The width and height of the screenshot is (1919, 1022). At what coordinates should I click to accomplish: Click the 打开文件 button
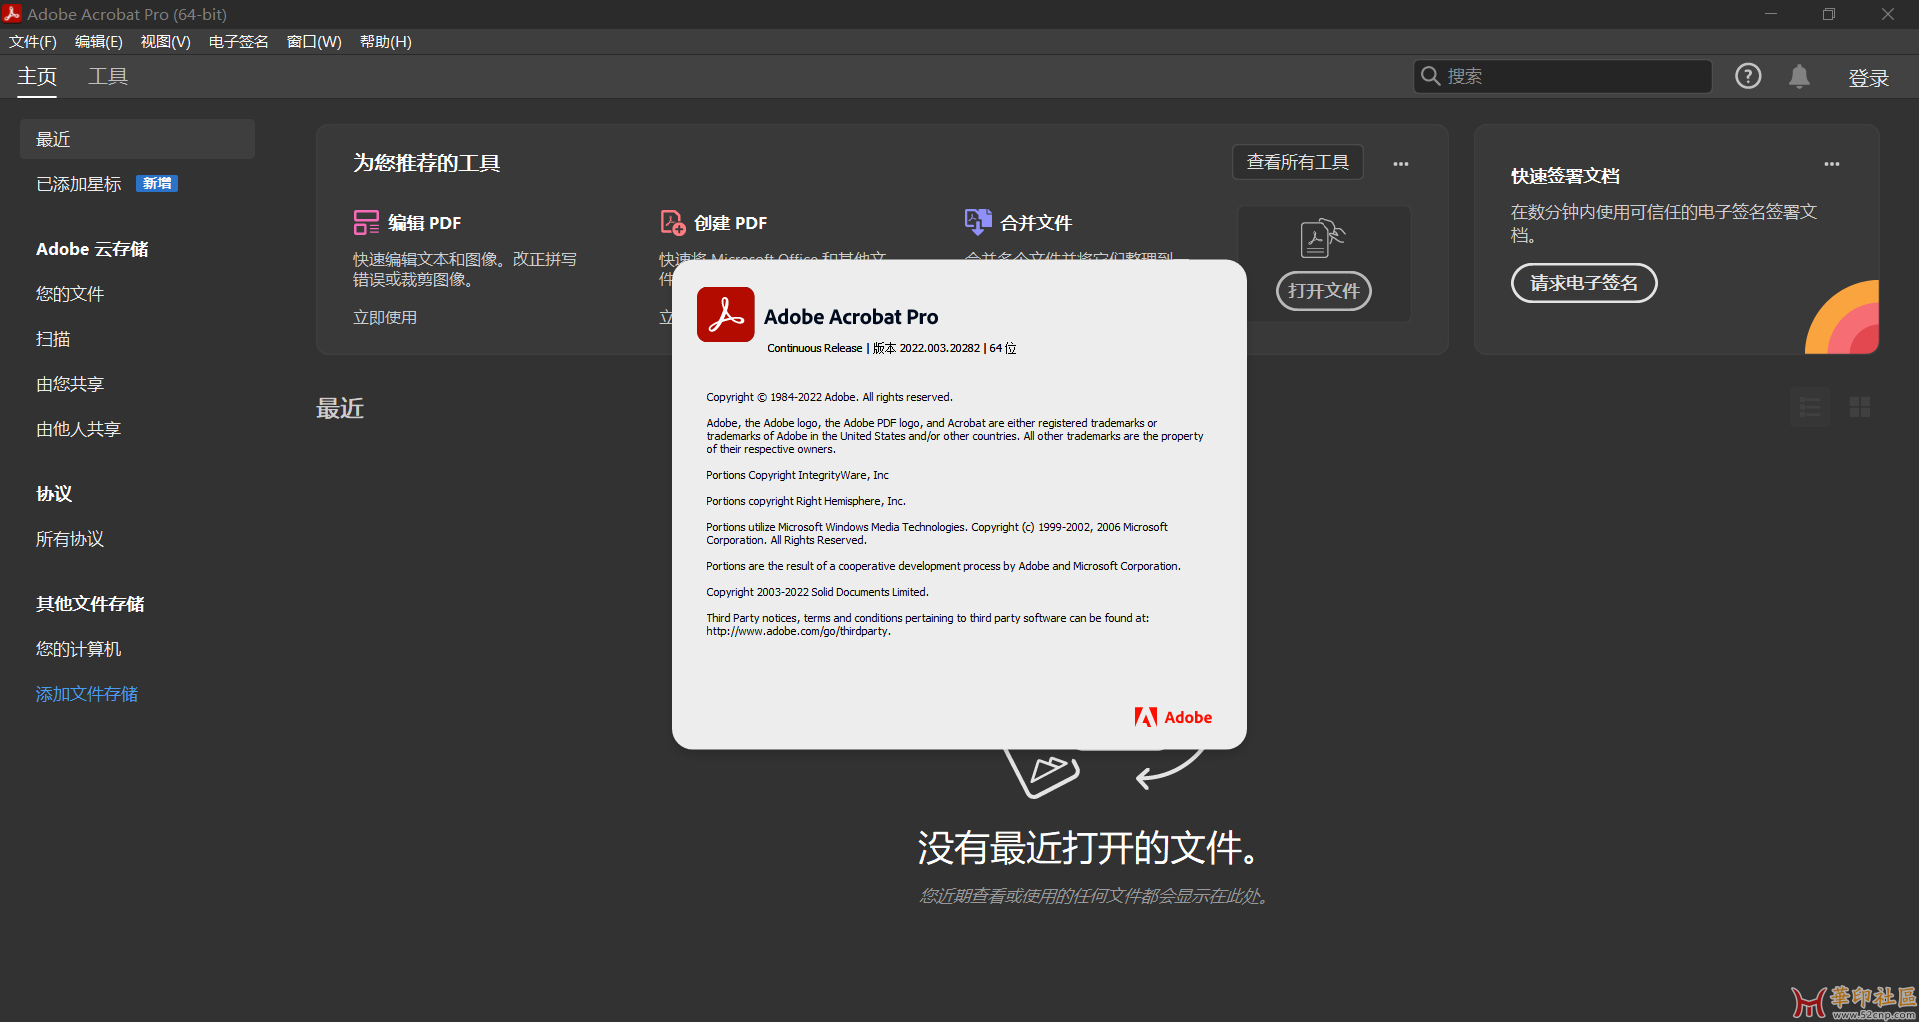[x=1324, y=291]
